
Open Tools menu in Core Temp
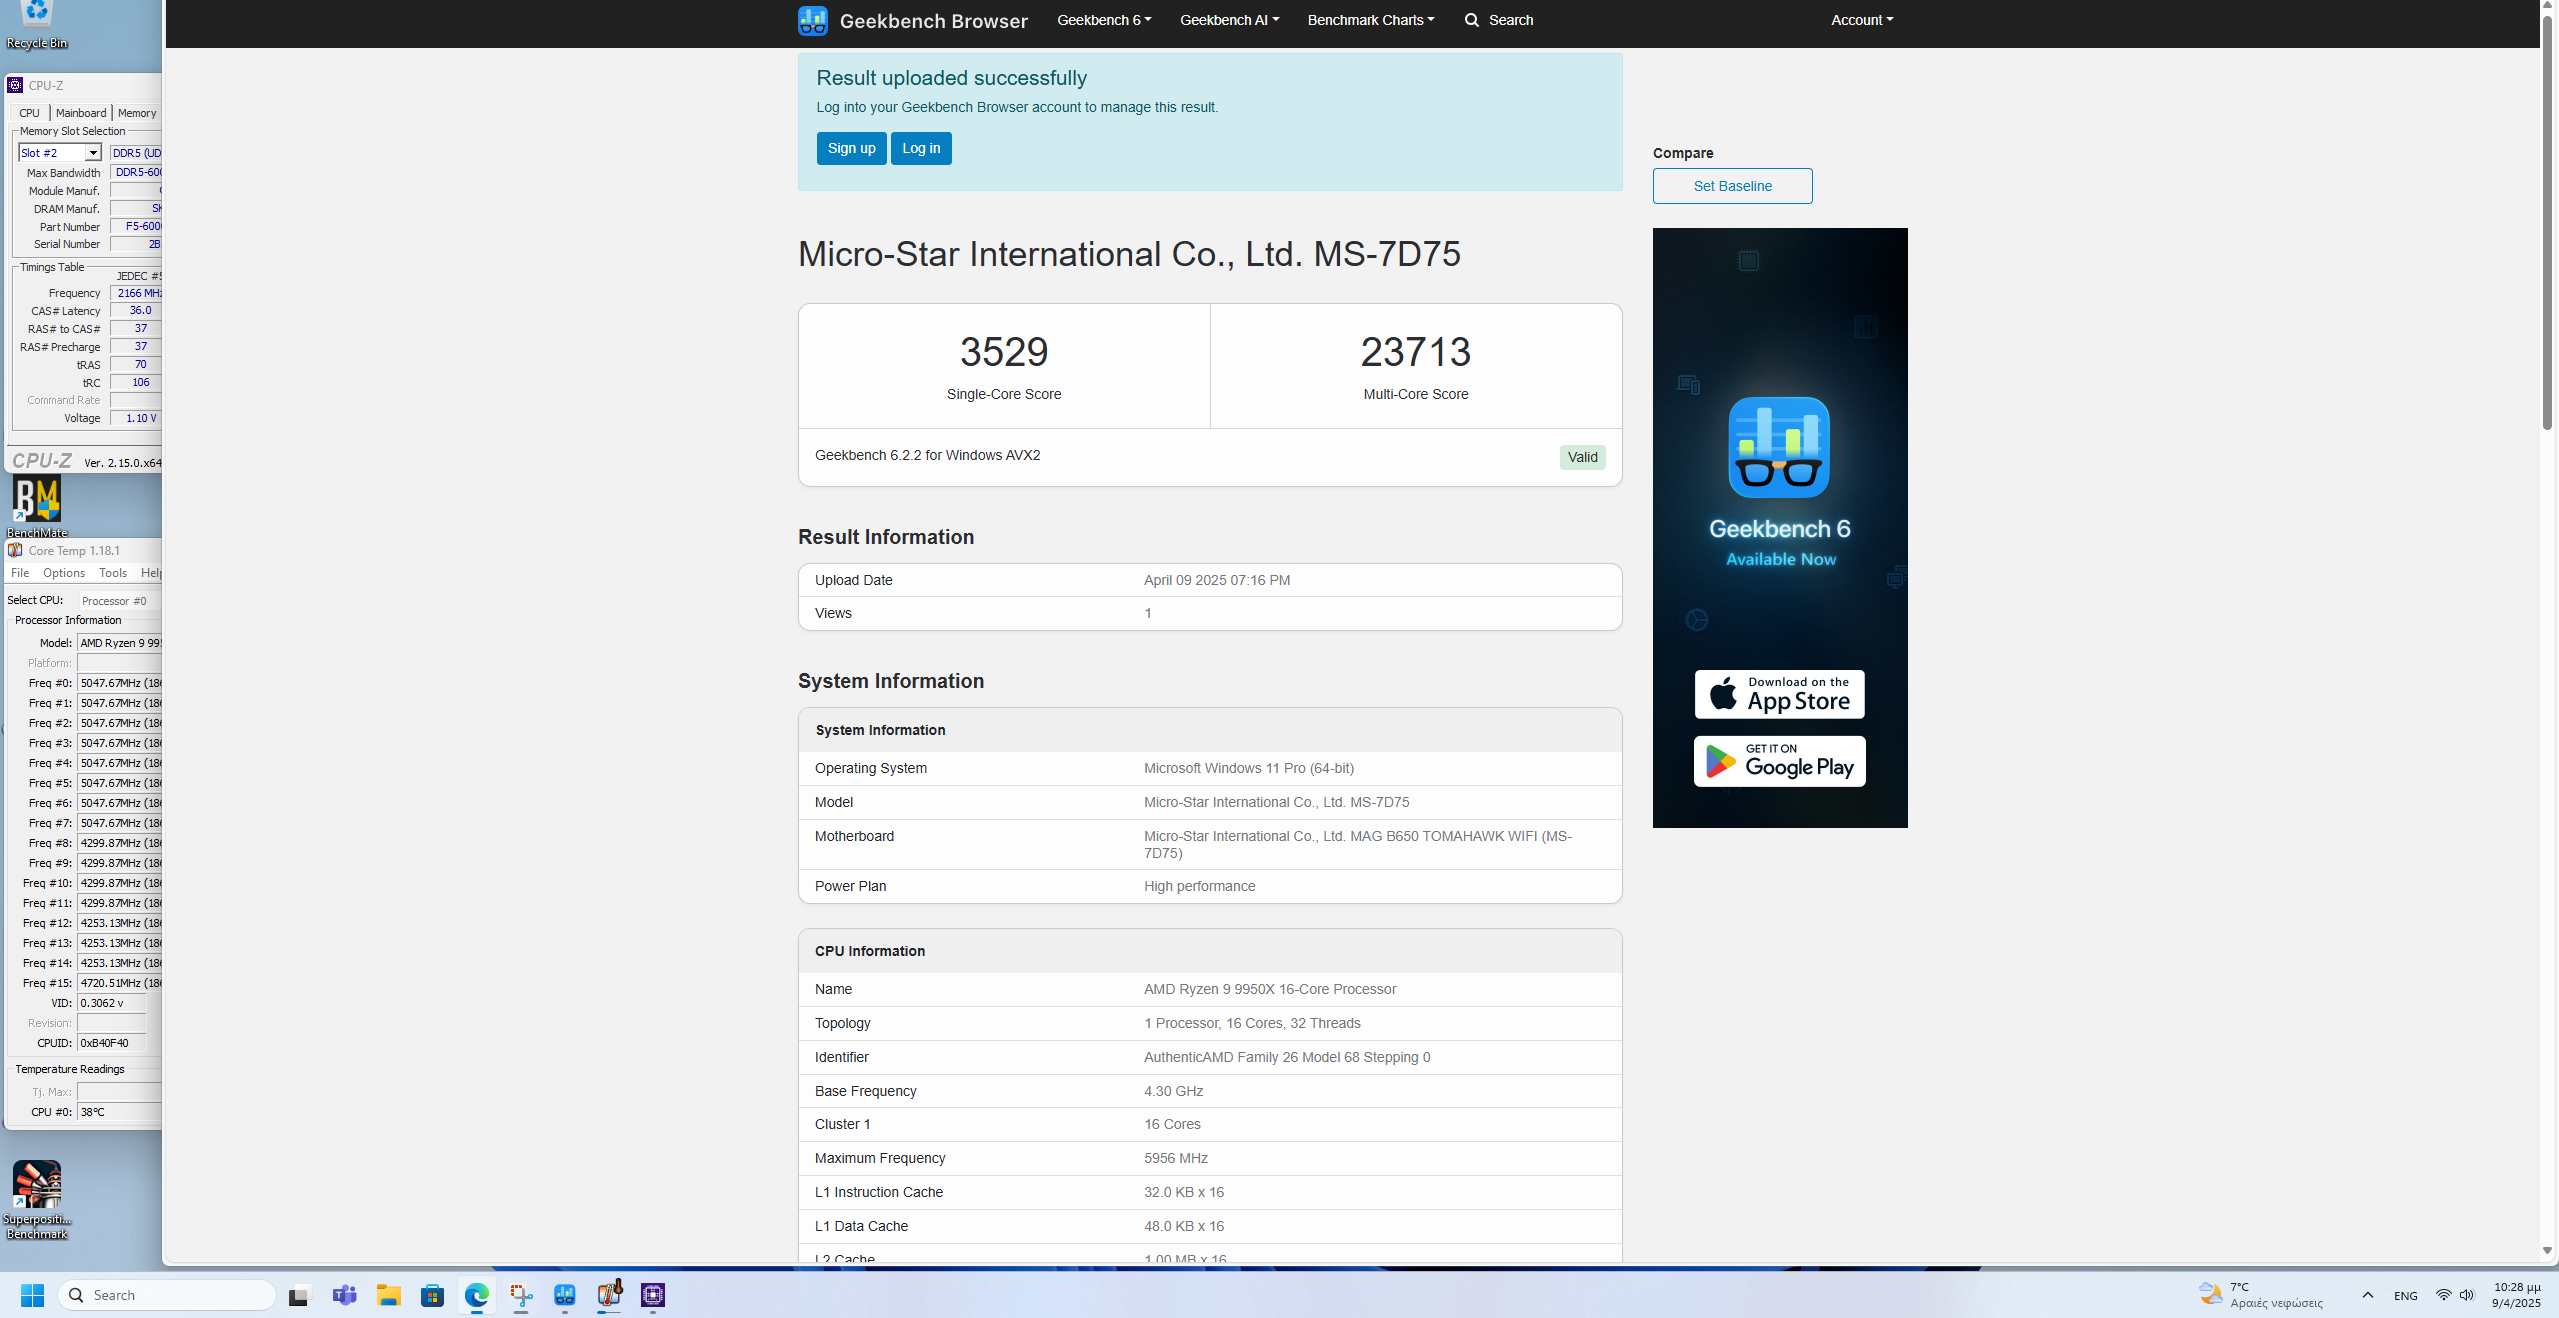pyautogui.click(x=113, y=573)
